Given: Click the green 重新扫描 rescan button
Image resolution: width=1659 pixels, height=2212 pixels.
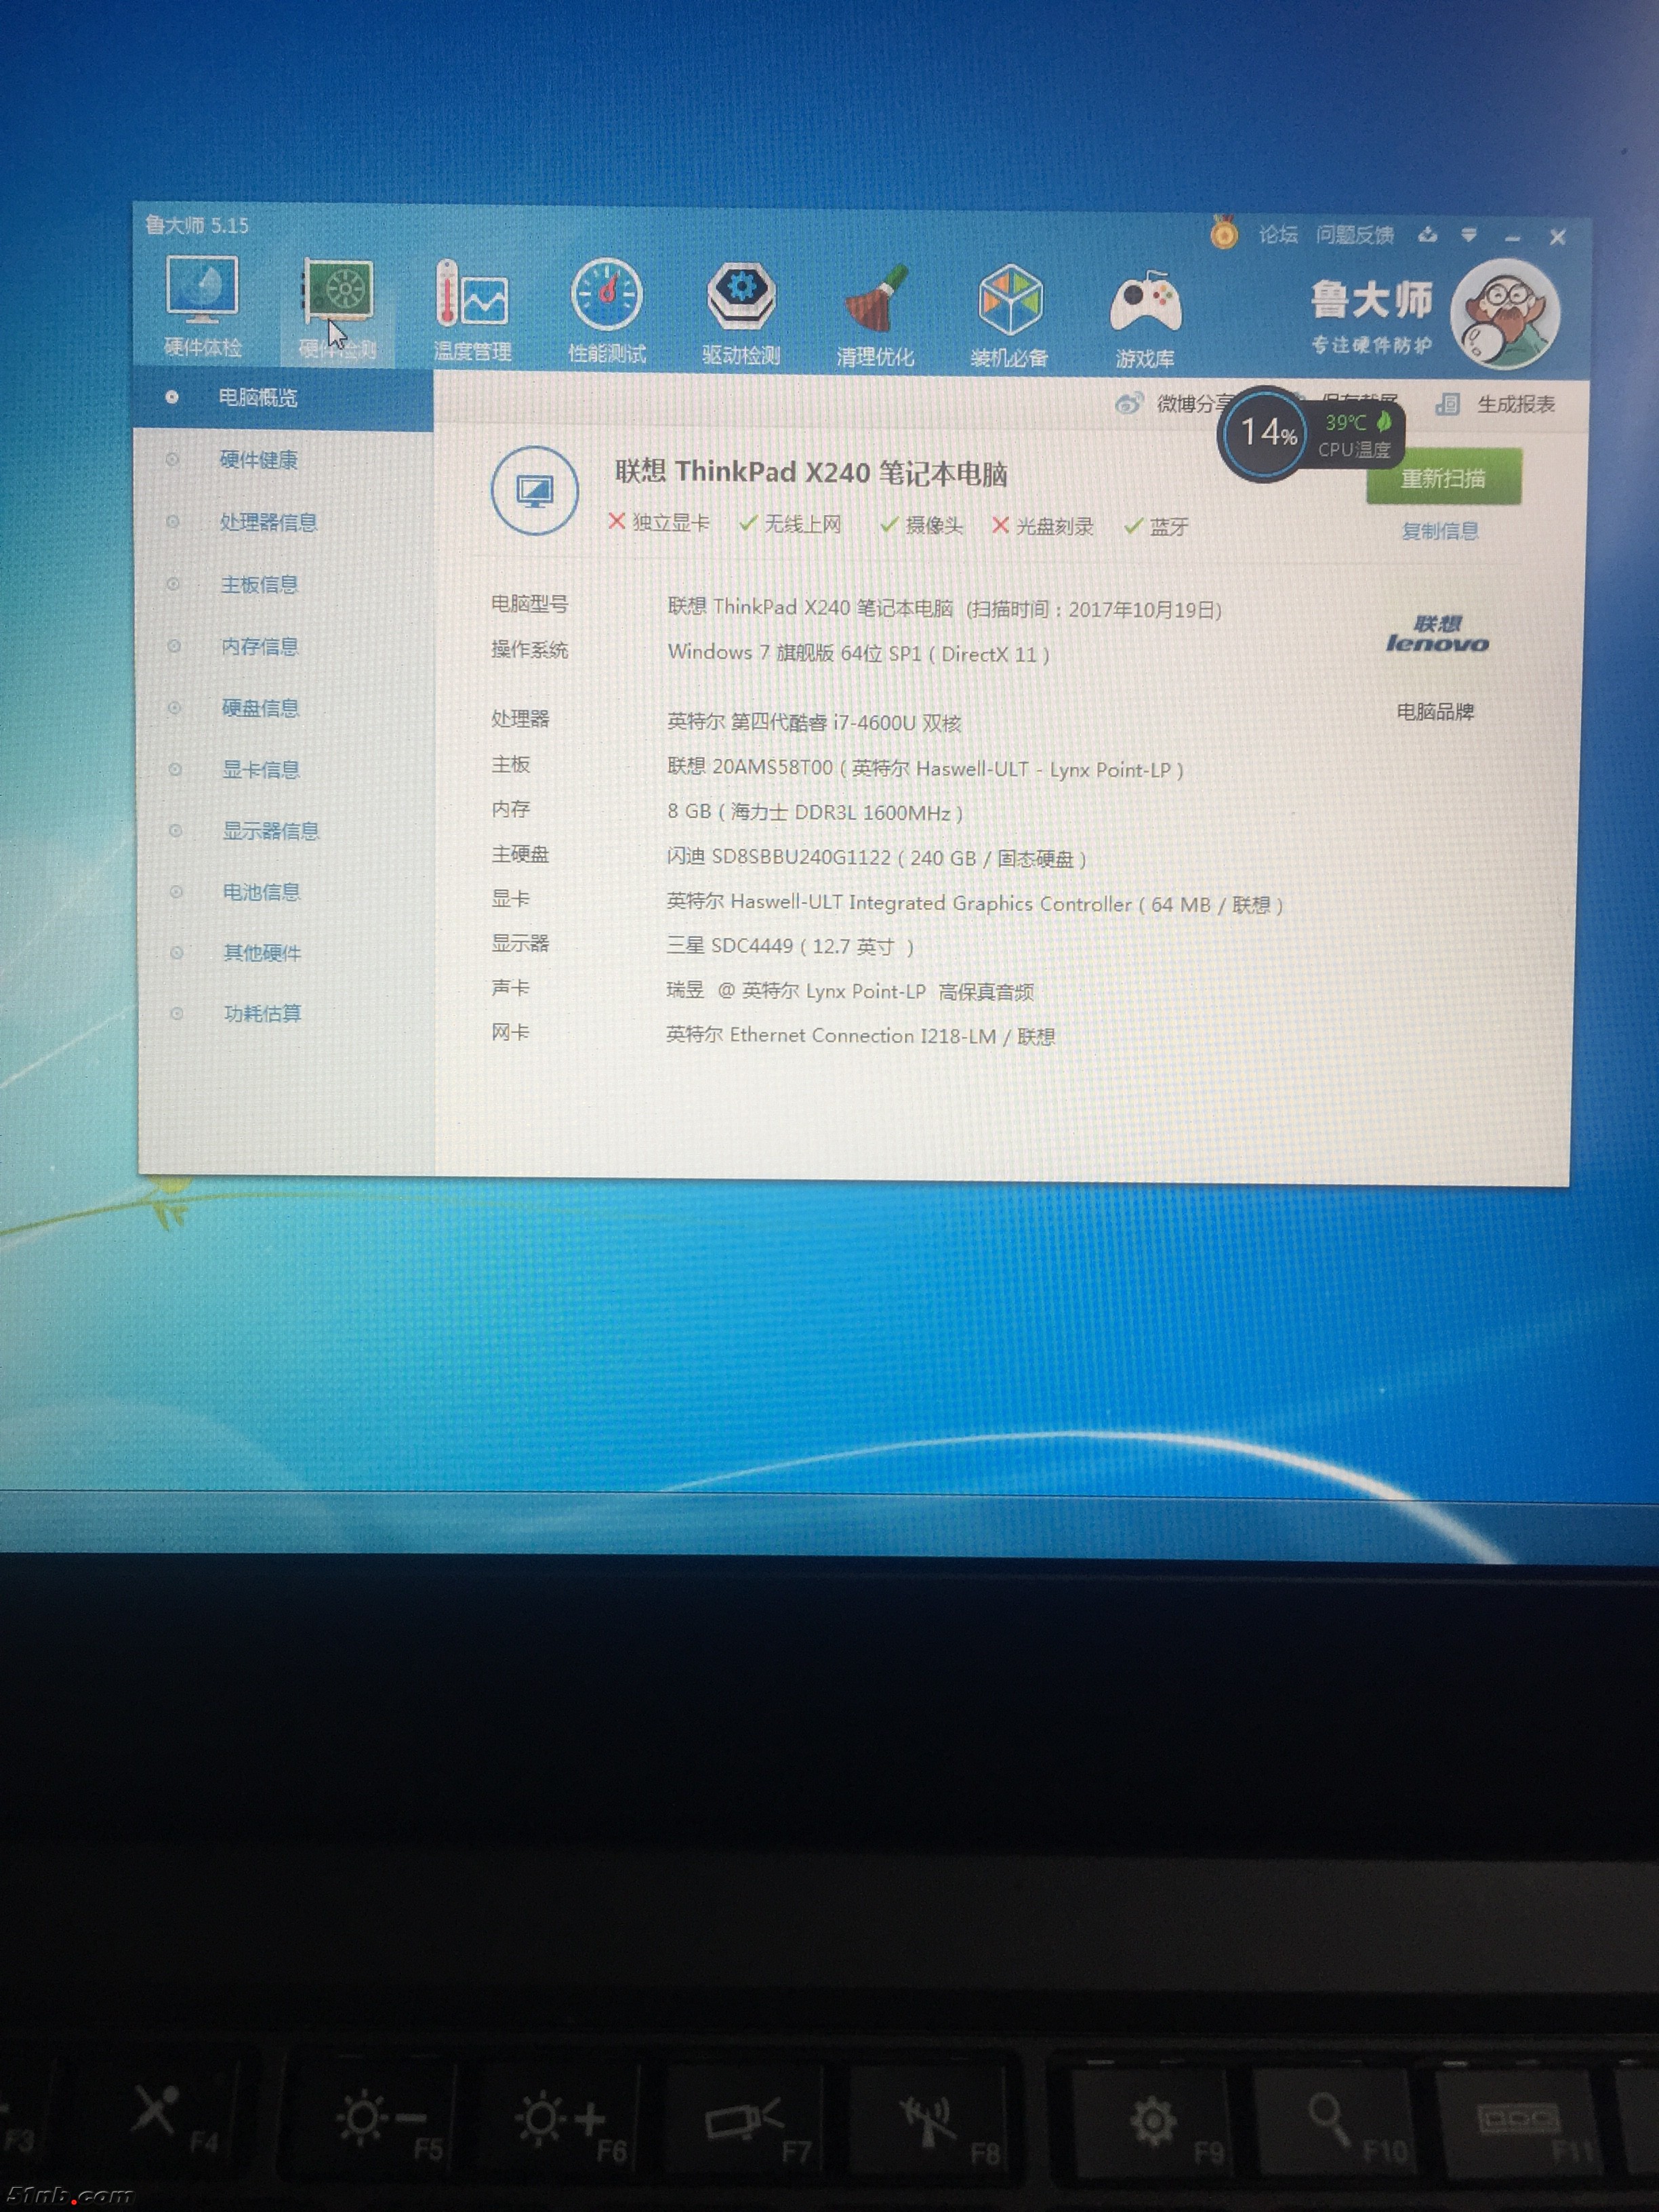Looking at the screenshot, I should pos(1443,478).
